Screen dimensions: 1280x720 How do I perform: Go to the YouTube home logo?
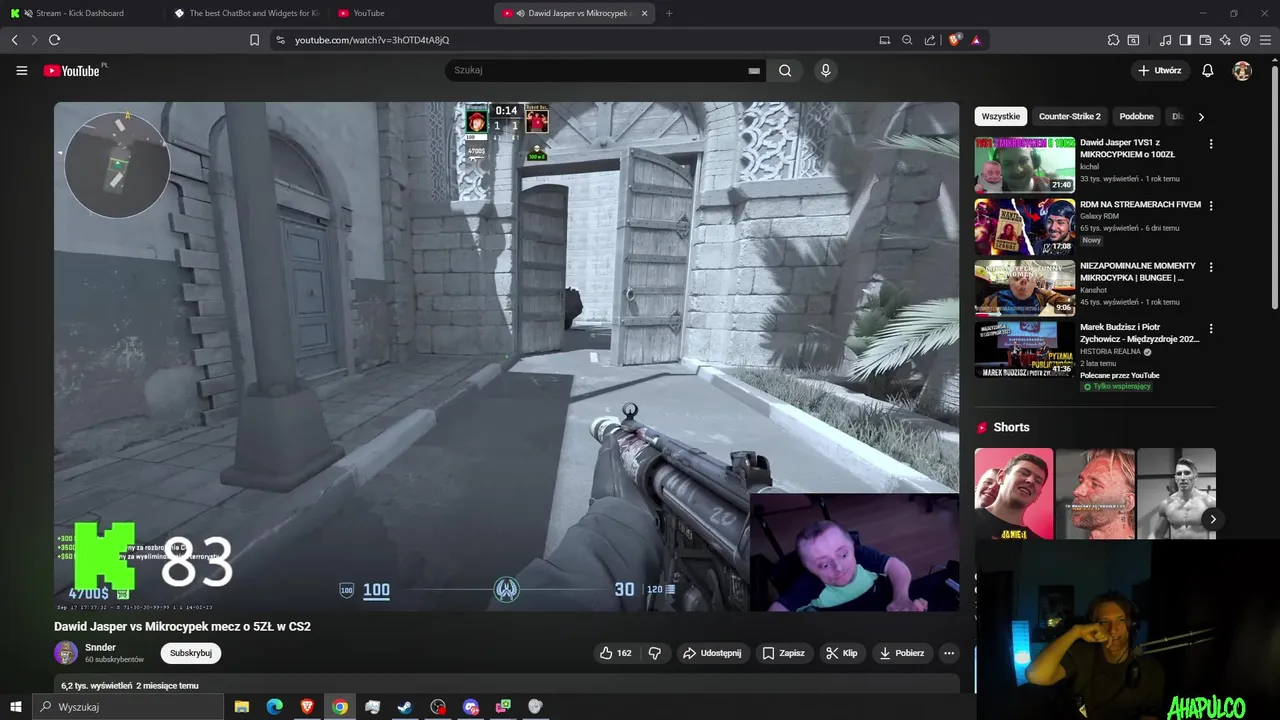[74, 71]
